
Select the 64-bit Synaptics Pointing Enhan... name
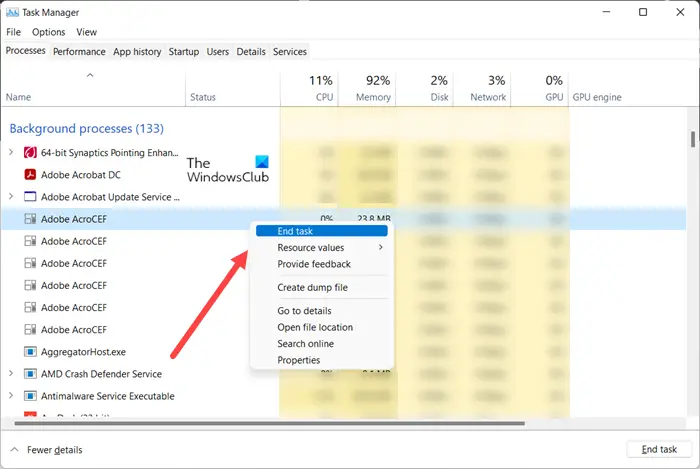tap(109, 153)
